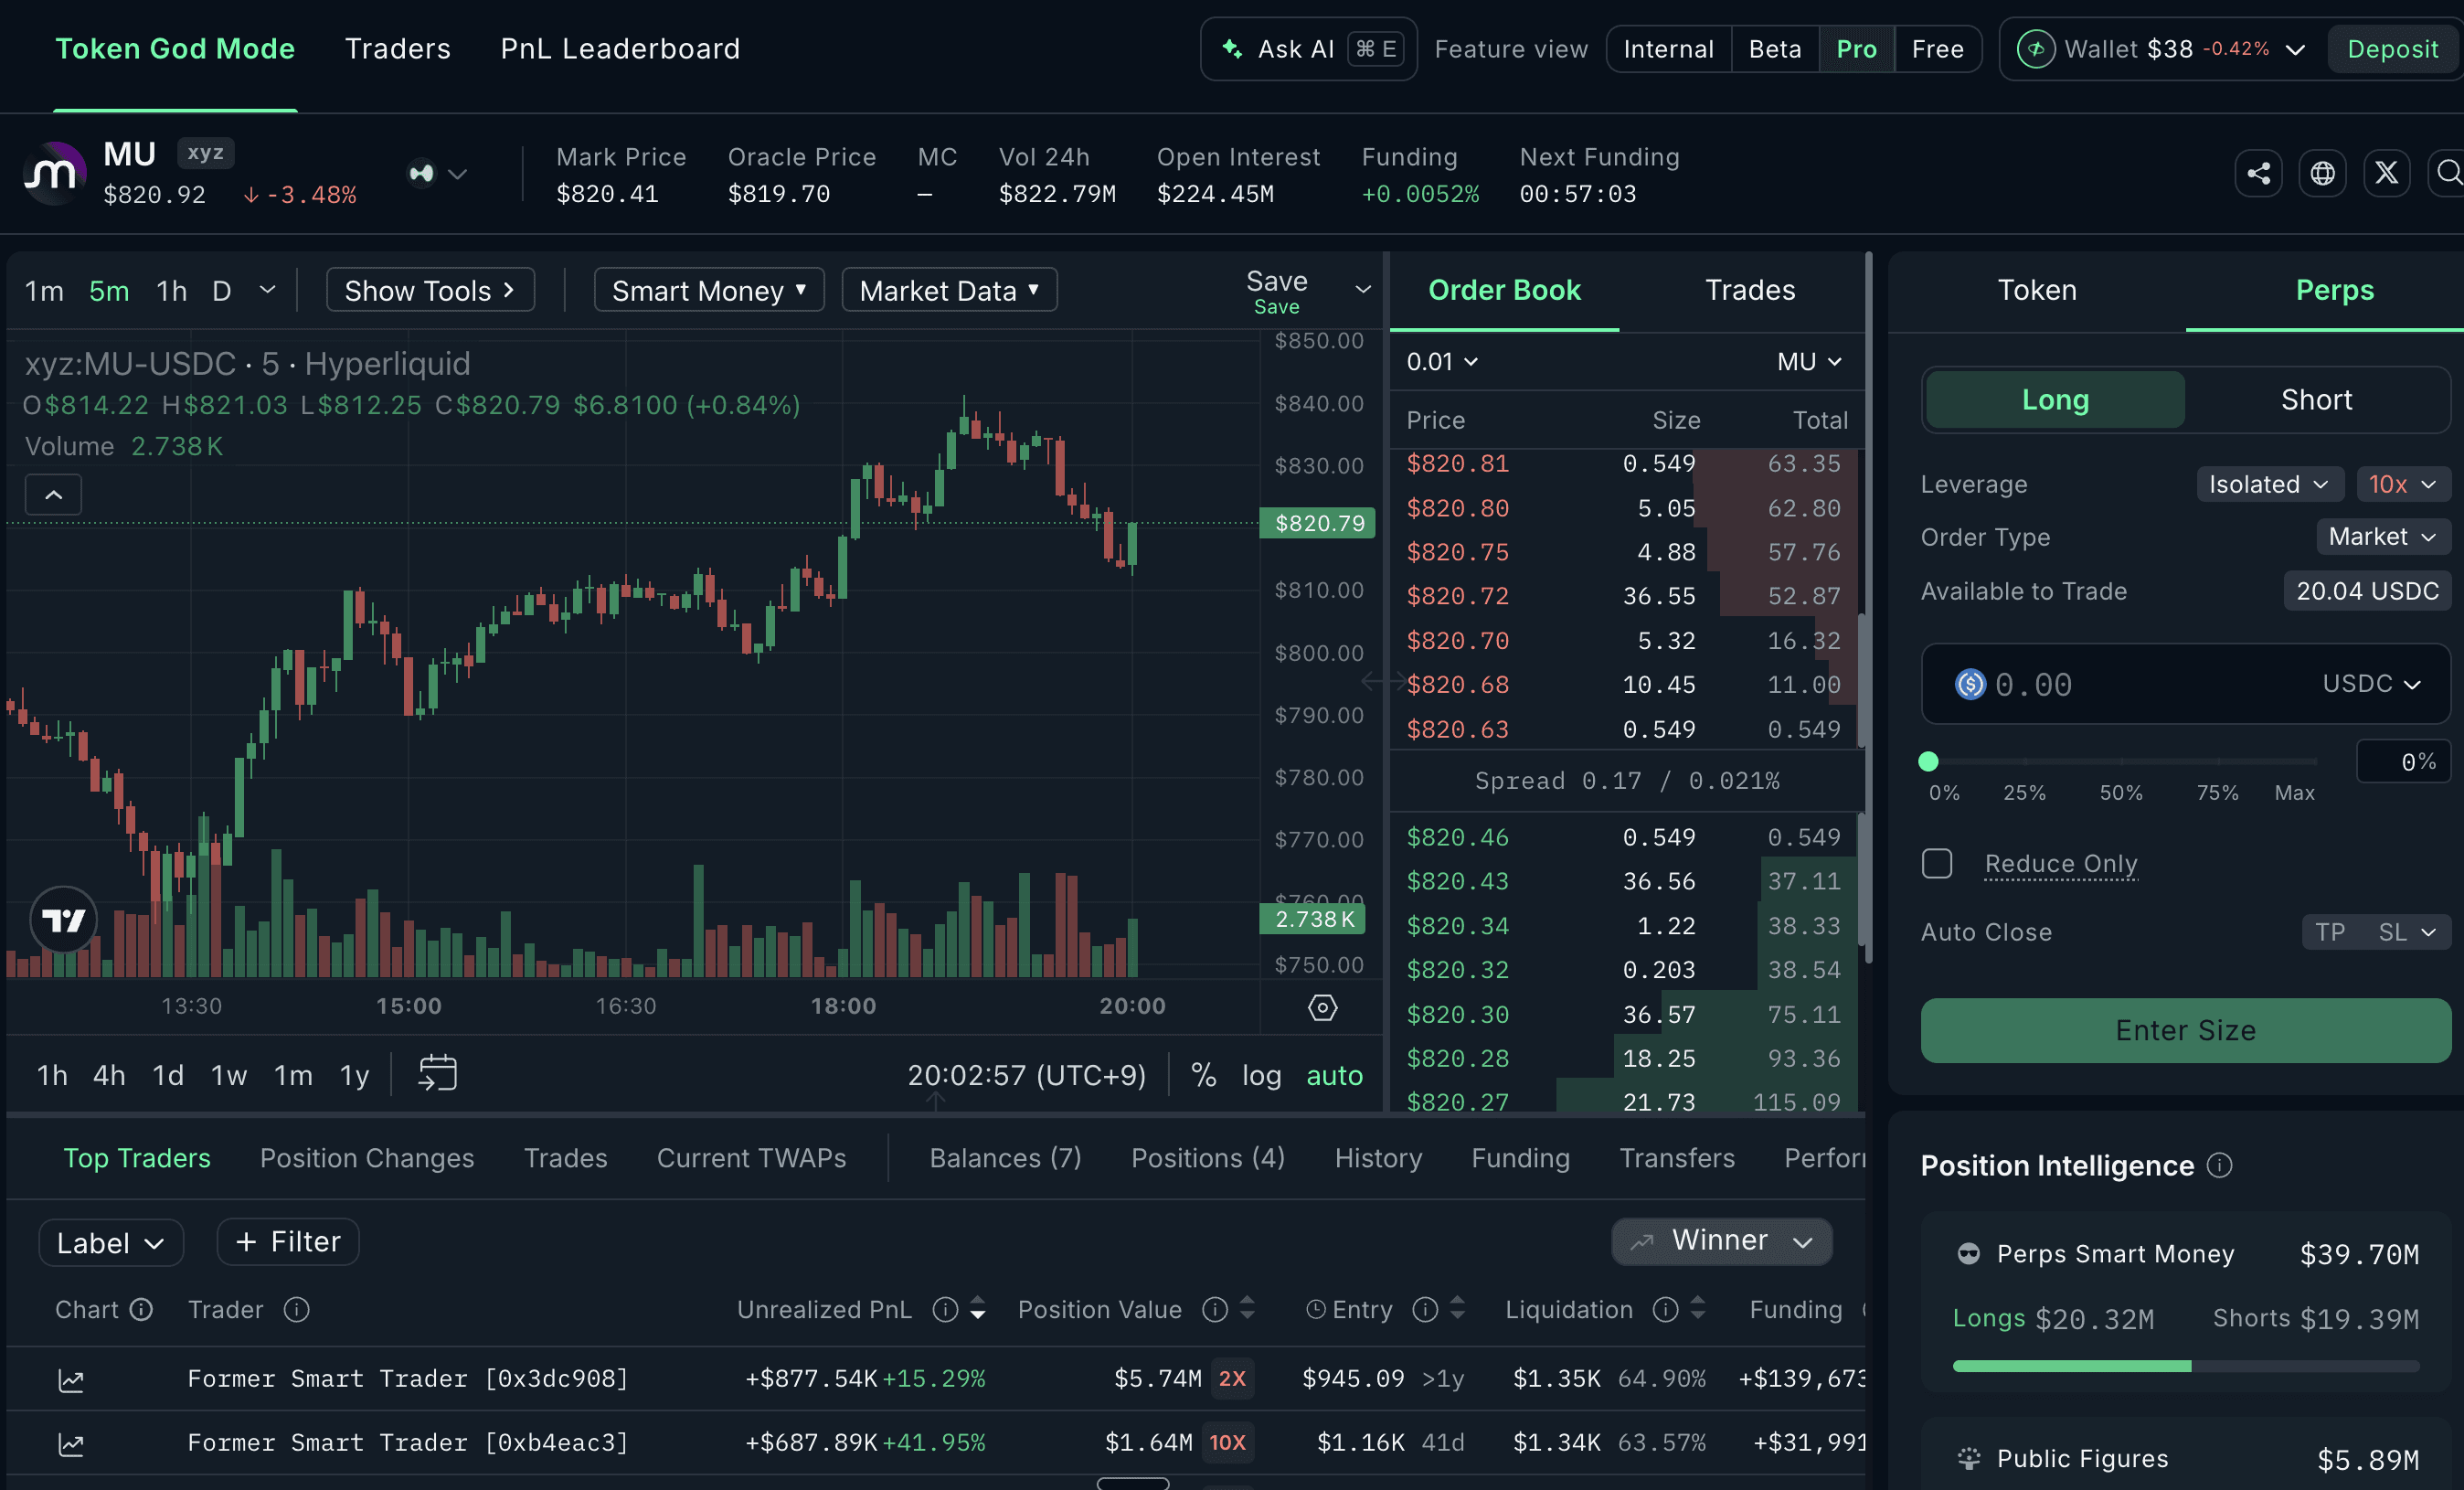
Task: Click the Show Tools button
Action: point(430,290)
